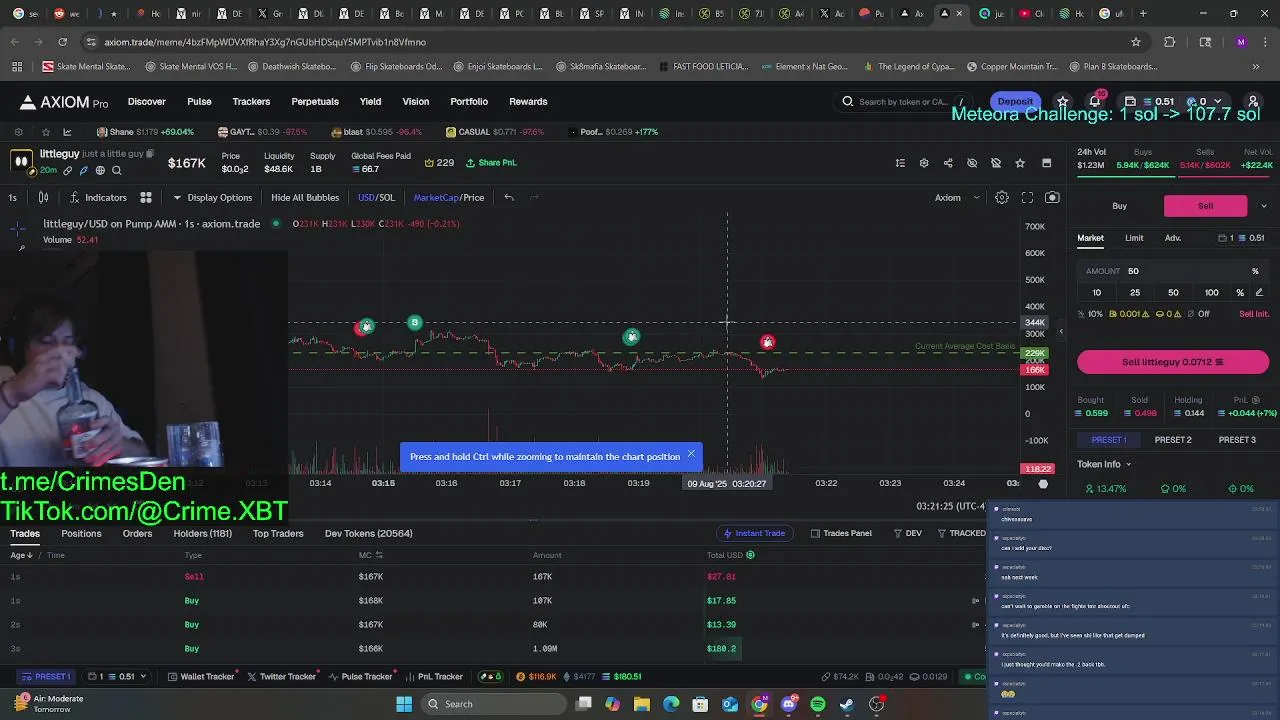Screen dimensions: 1280x720
Task: Click the ticker chart-line icon
Action: pyautogui.click(x=67, y=132)
